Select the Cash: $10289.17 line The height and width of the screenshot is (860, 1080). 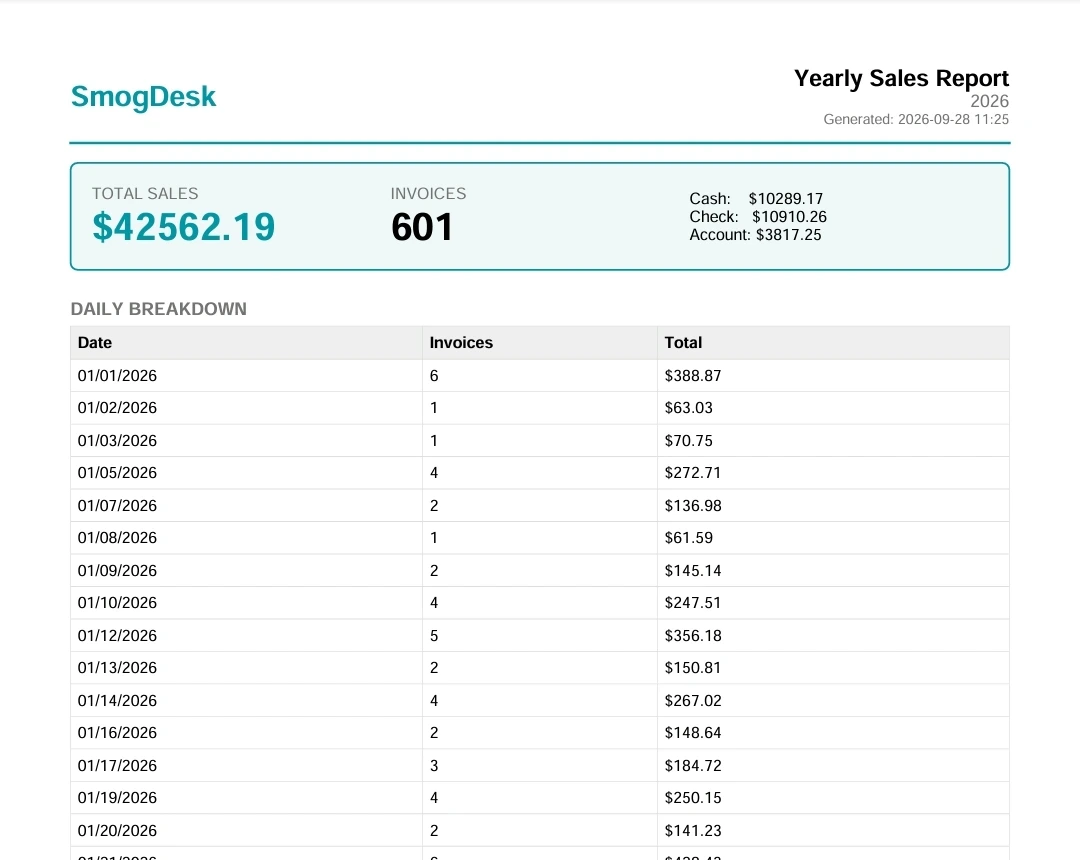[x=756, y=198]
